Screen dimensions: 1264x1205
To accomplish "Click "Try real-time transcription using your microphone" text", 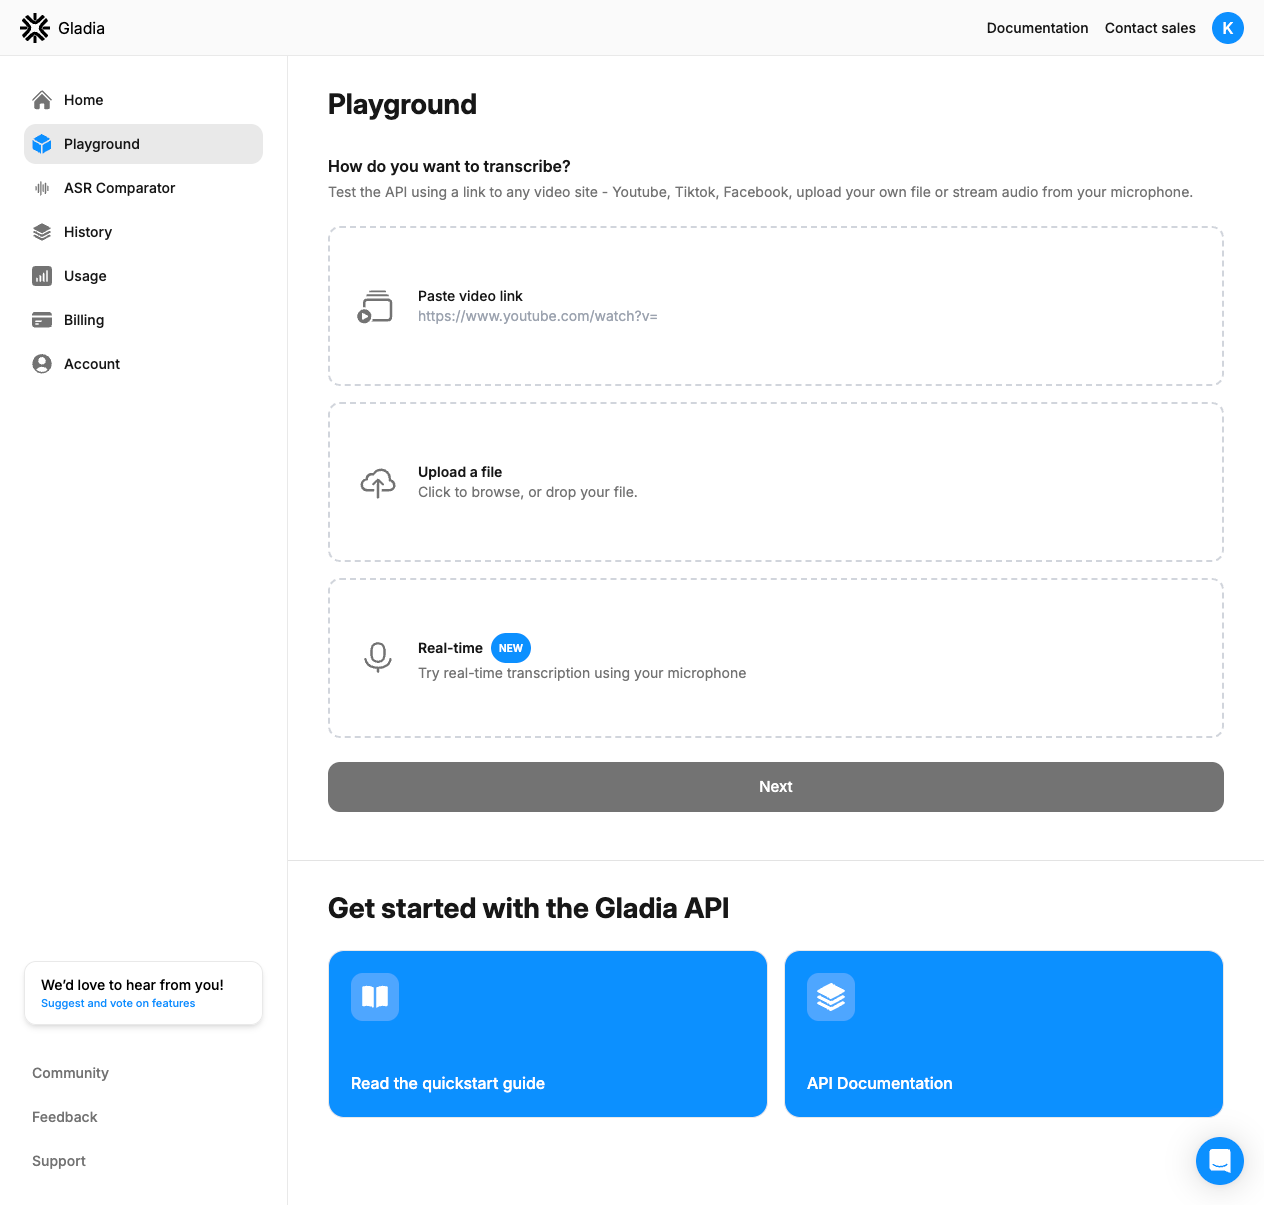I will pos(582,673).
